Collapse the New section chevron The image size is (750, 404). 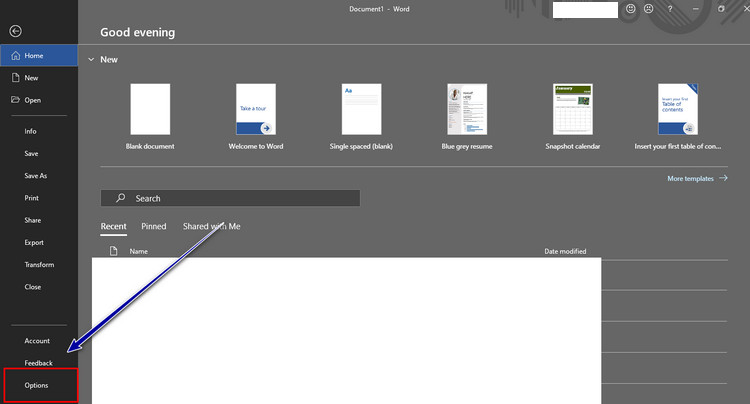click(91, 59)
